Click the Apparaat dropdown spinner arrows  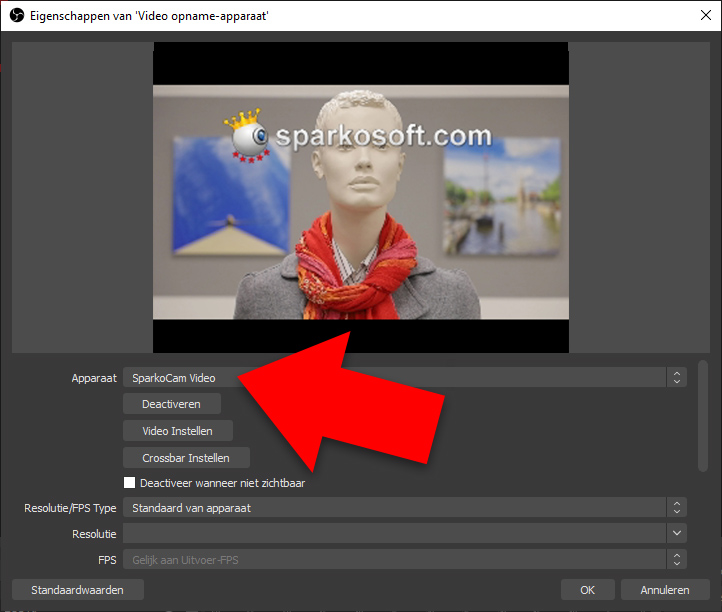pyautogui.click(x=676, y=378)
